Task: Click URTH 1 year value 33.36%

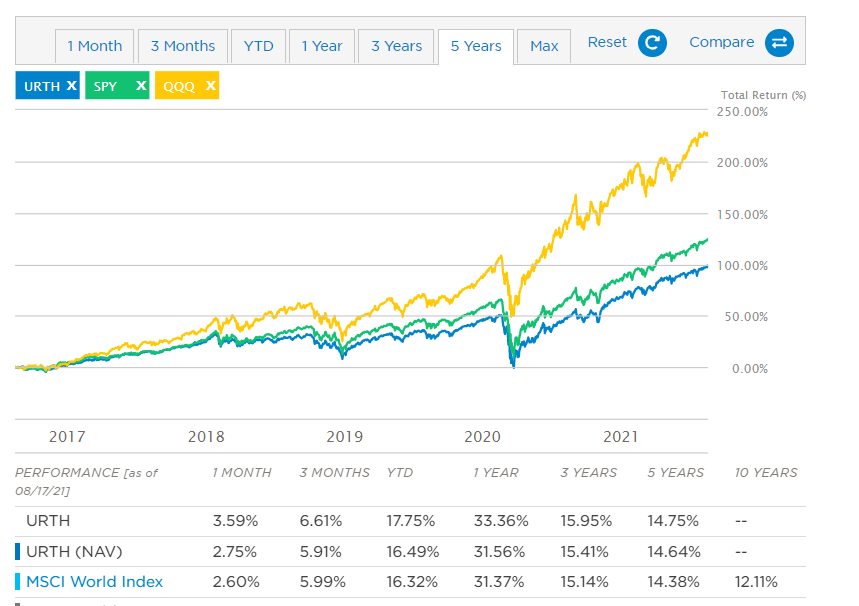Action: [x=501, y=521]
